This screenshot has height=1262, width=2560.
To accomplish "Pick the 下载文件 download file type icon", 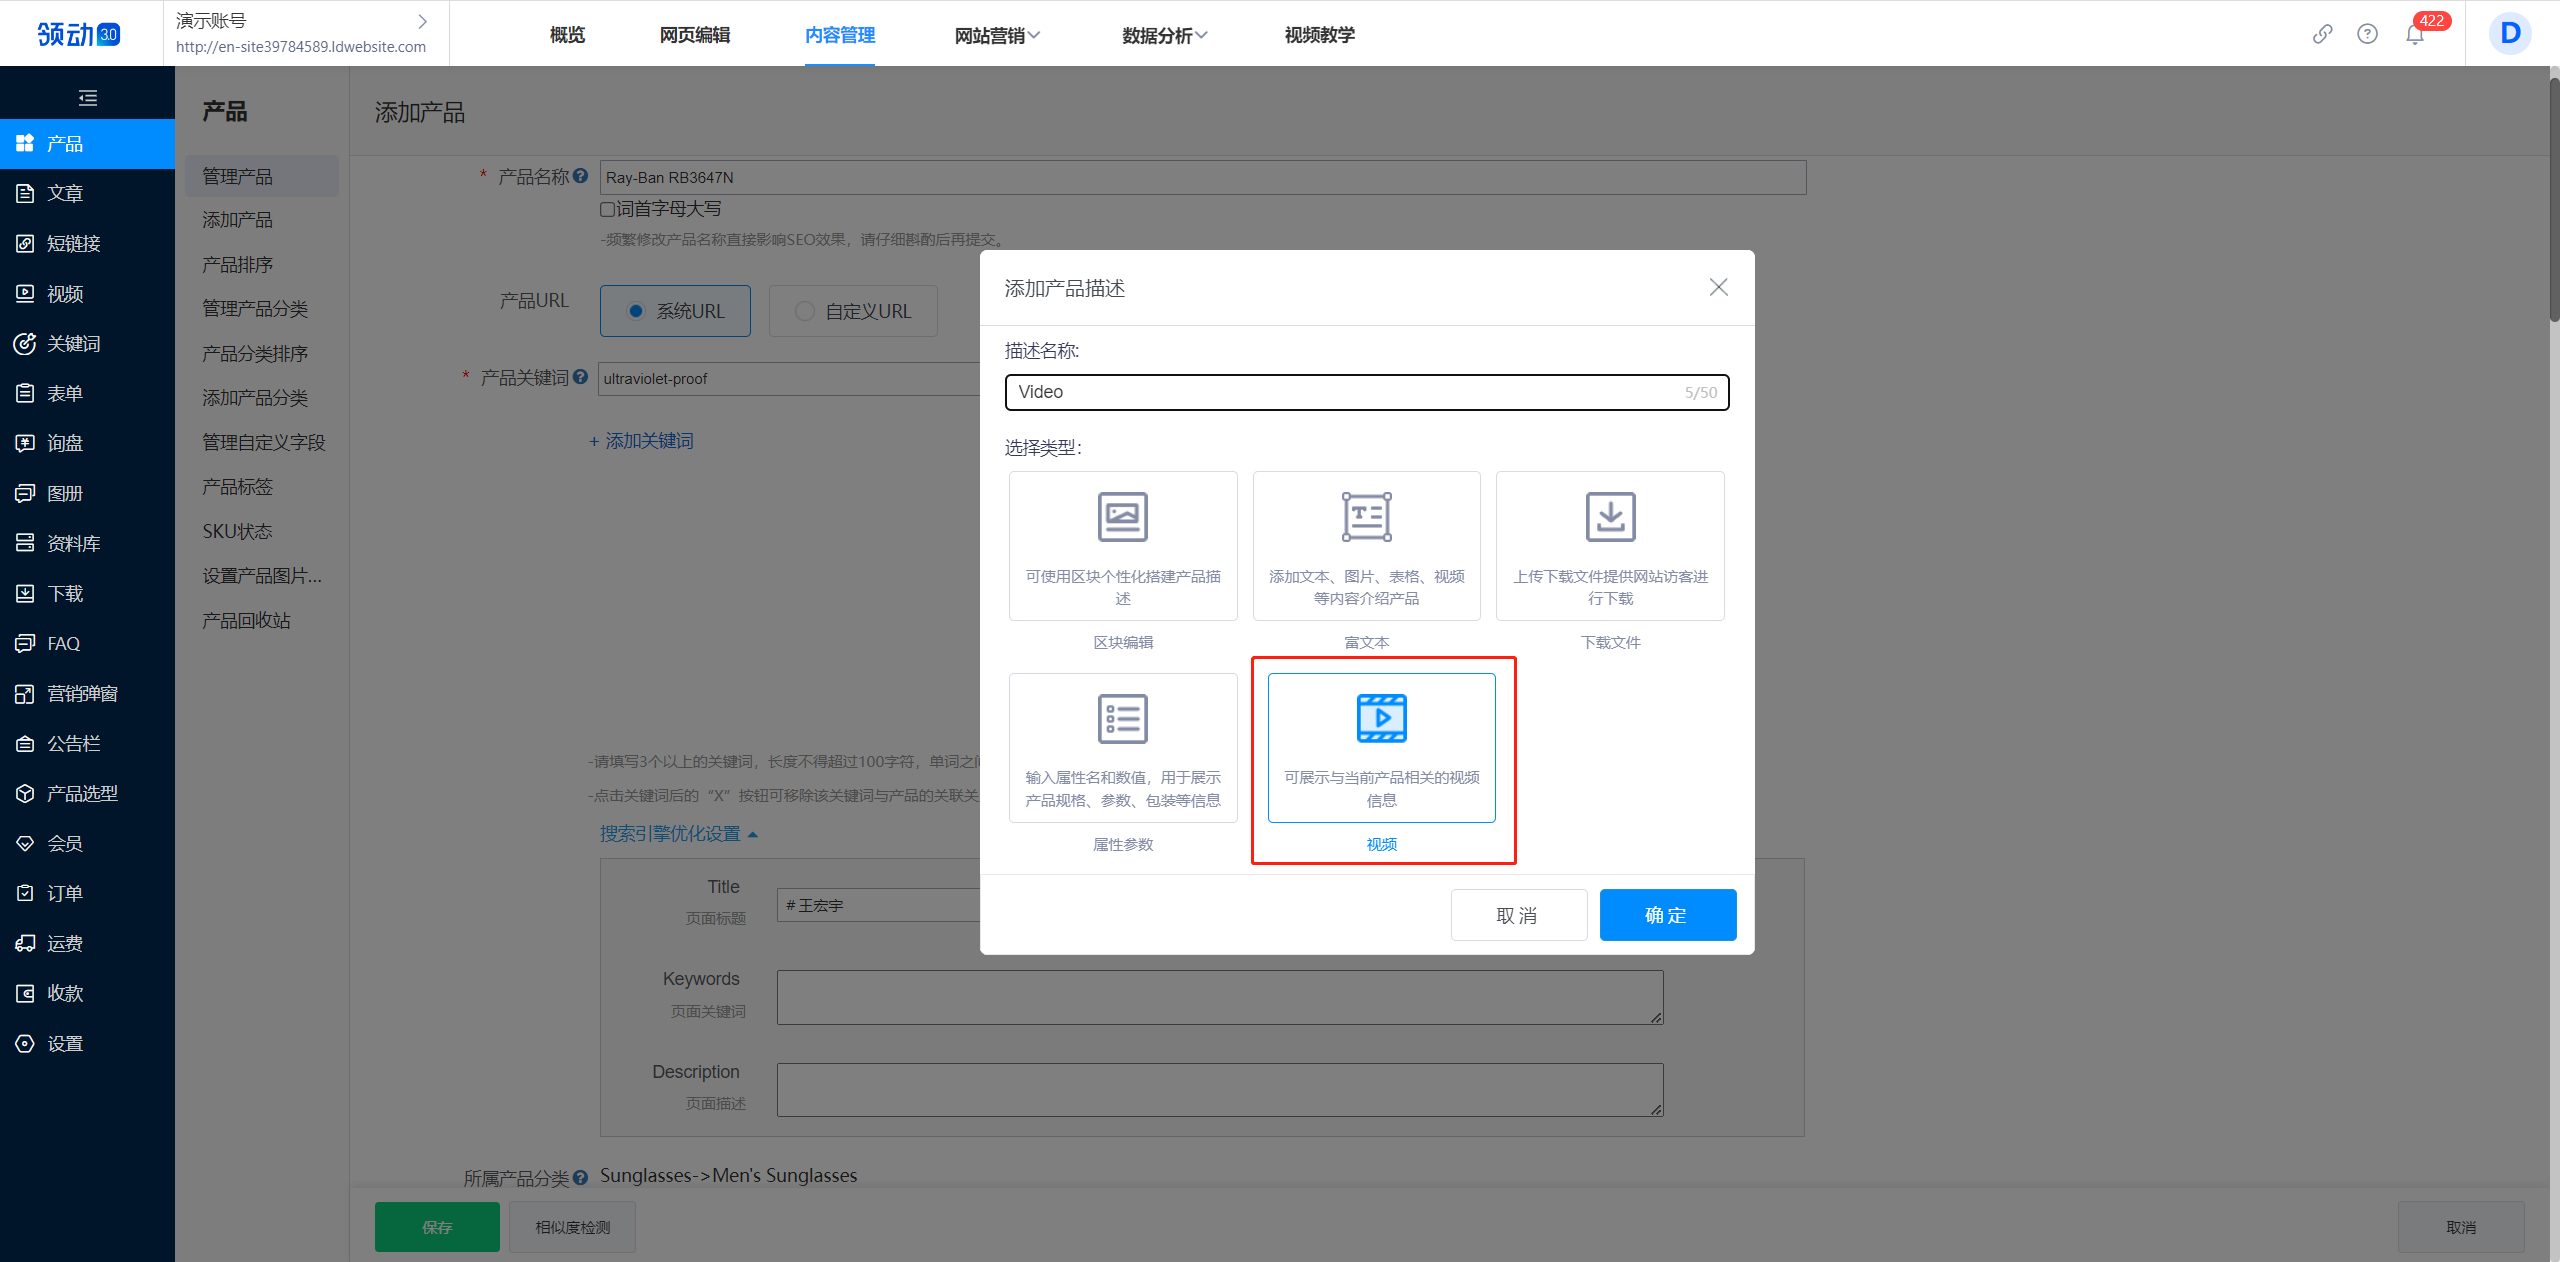I will click(x=1610, y=517).
